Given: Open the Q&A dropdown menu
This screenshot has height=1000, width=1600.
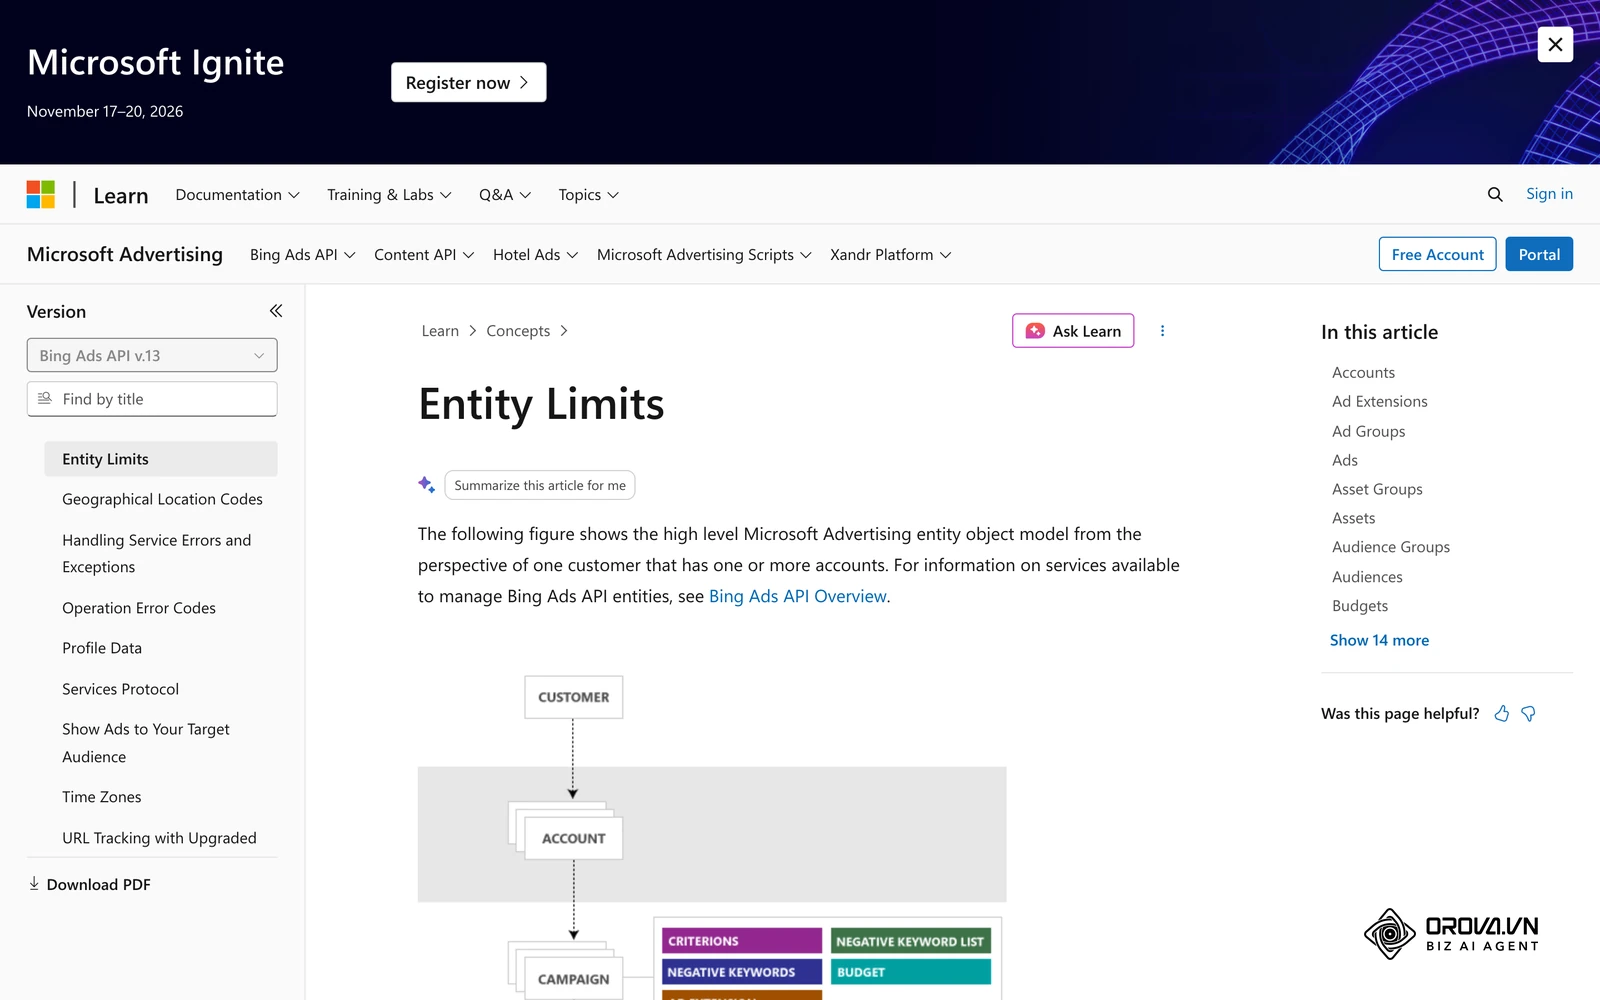Looking at the screenshot, I should 505,195.
